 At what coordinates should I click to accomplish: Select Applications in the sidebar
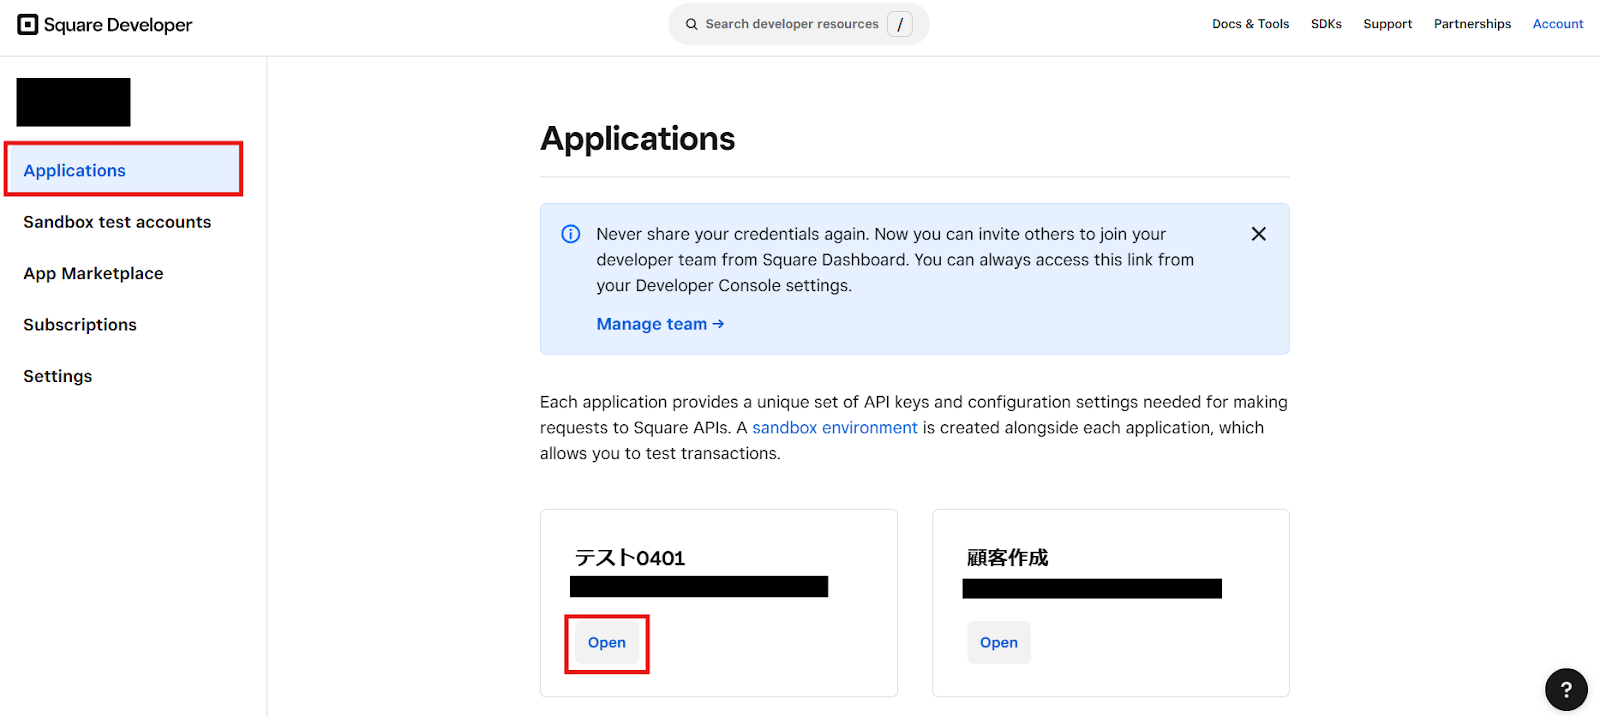[x=124, y=170]
